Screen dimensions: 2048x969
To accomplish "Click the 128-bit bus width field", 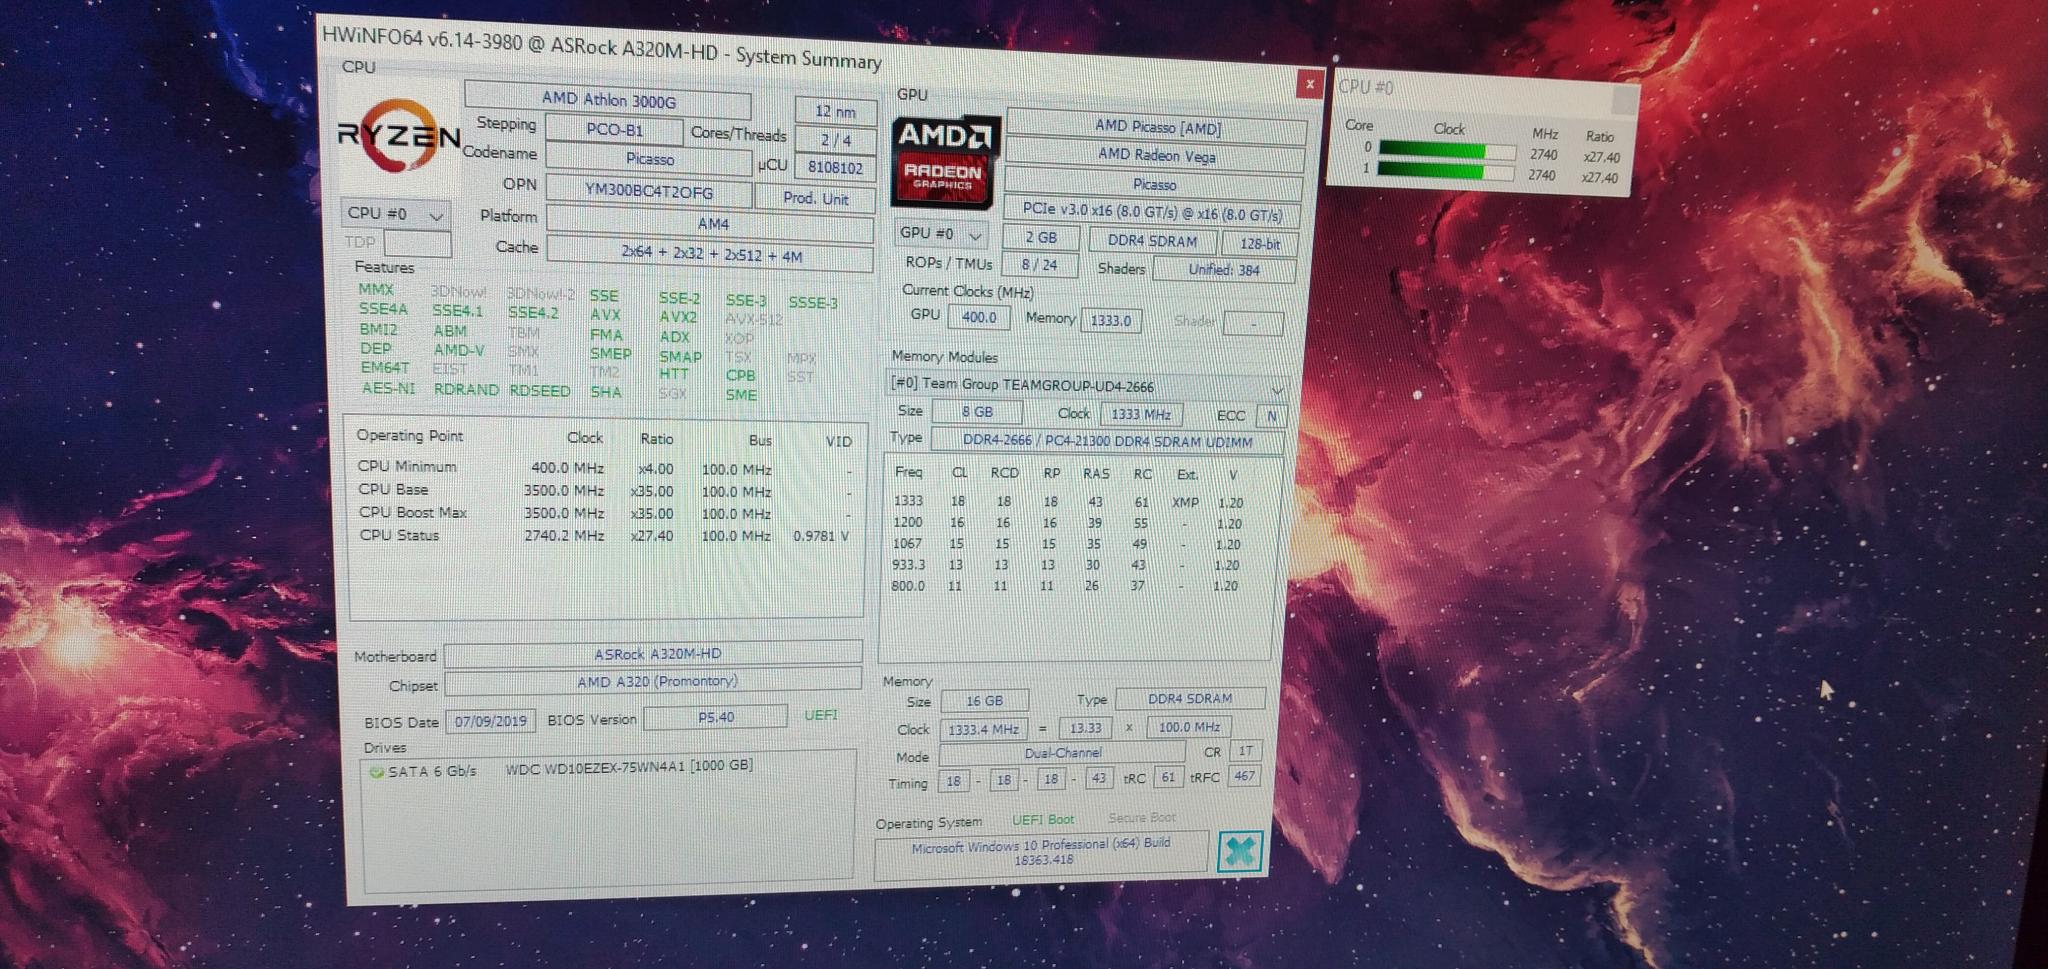I will [x=1260, y=243].
